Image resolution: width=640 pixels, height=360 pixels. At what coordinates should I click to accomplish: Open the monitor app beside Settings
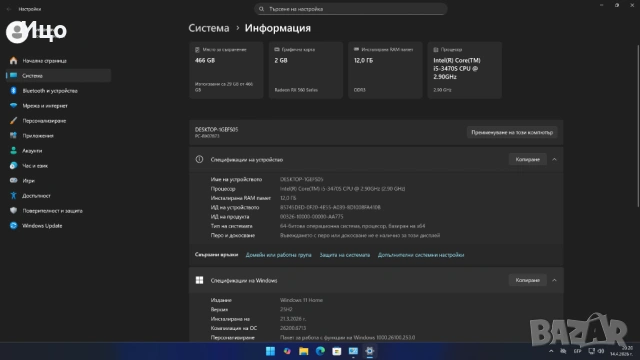click(353, 351)
